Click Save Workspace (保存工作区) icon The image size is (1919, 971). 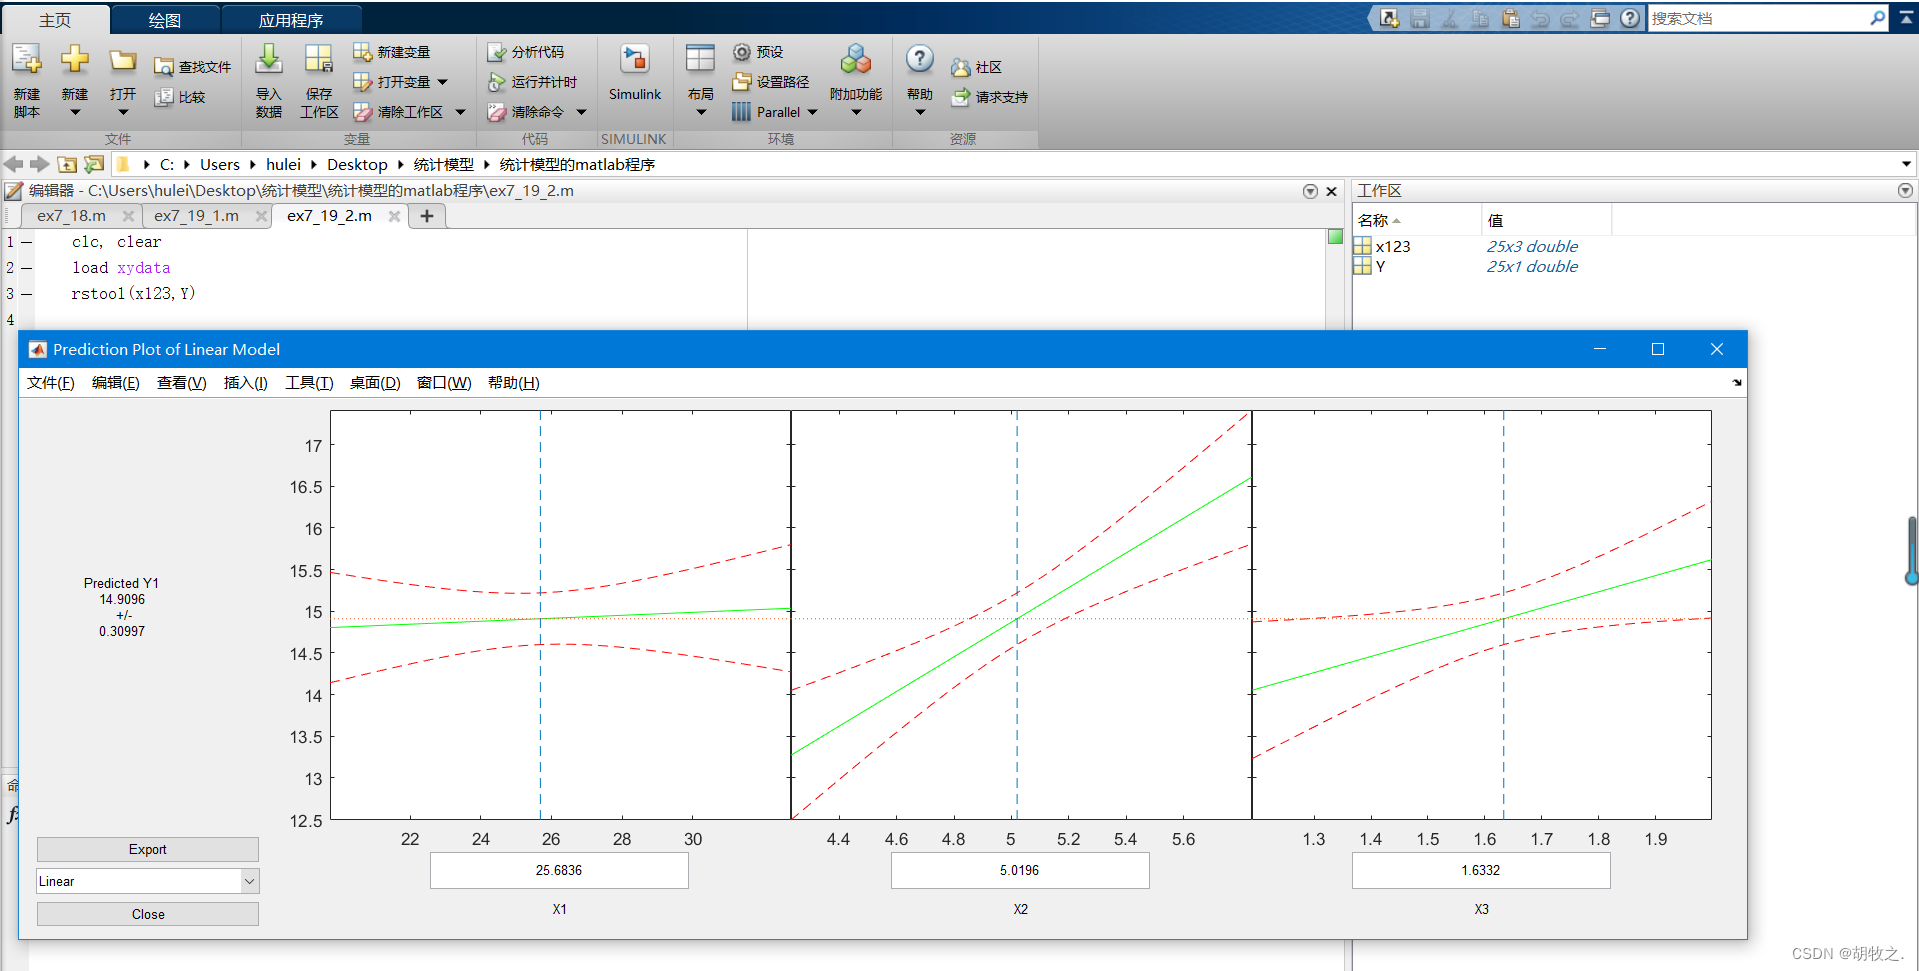click(319, 60)
